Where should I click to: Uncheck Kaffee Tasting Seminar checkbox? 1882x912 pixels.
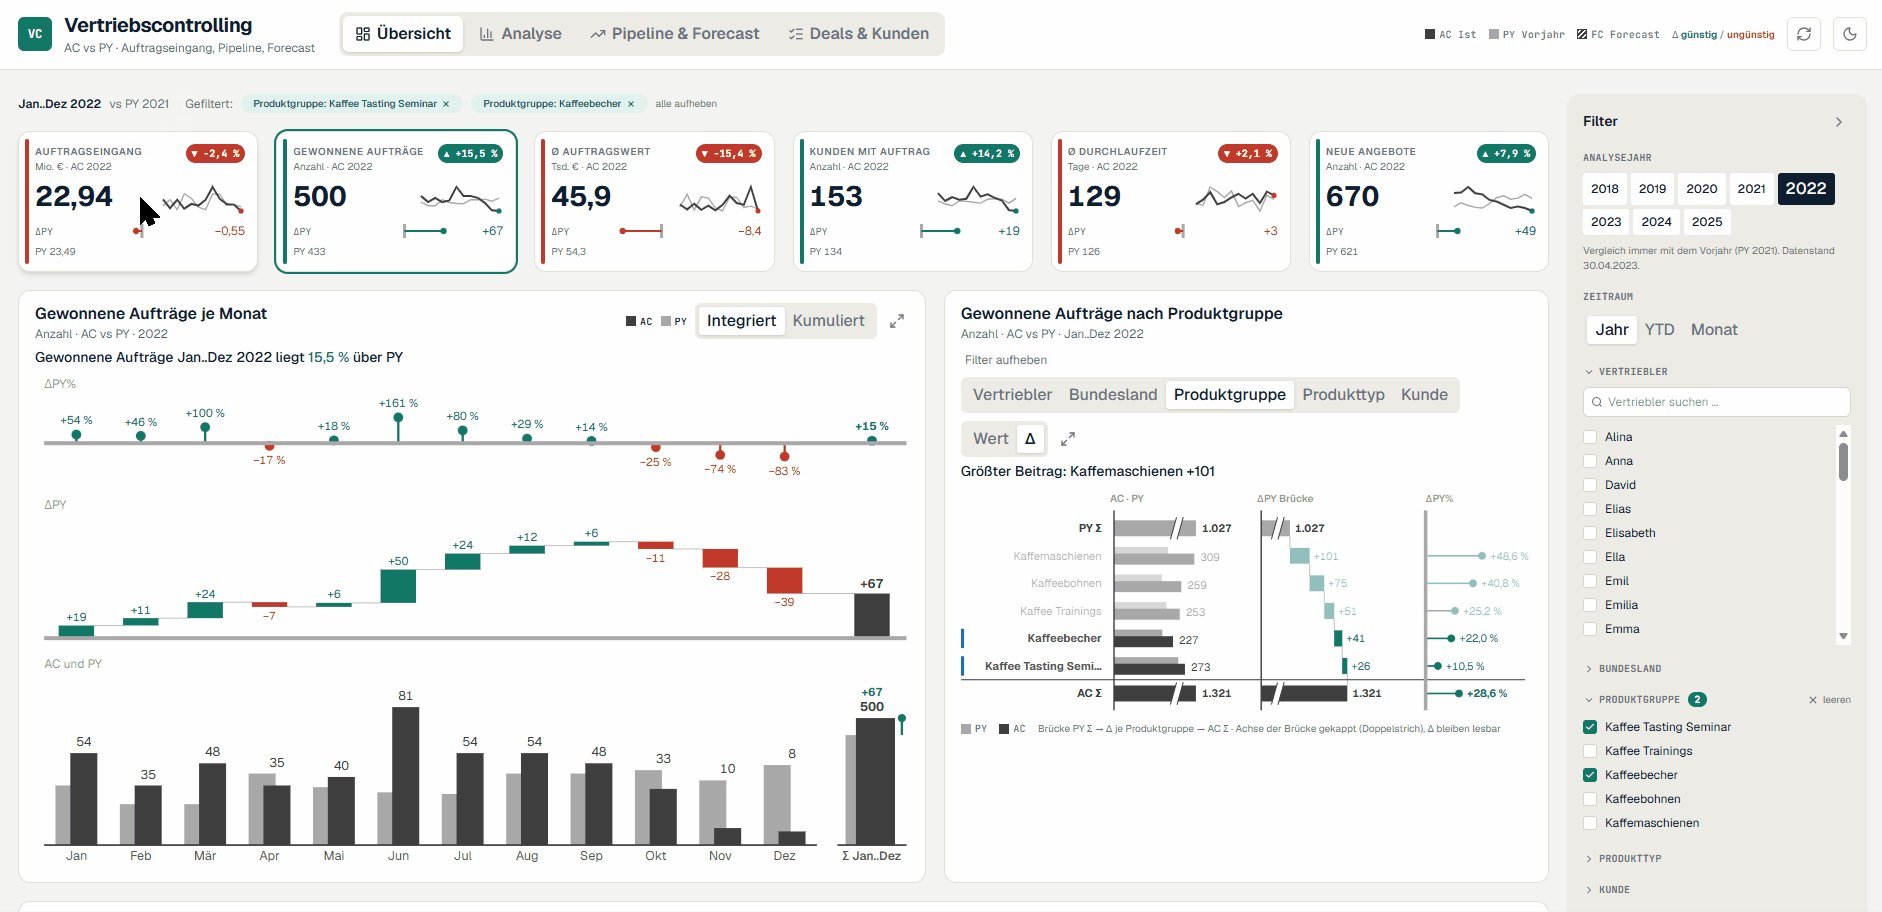(1590, 727)
